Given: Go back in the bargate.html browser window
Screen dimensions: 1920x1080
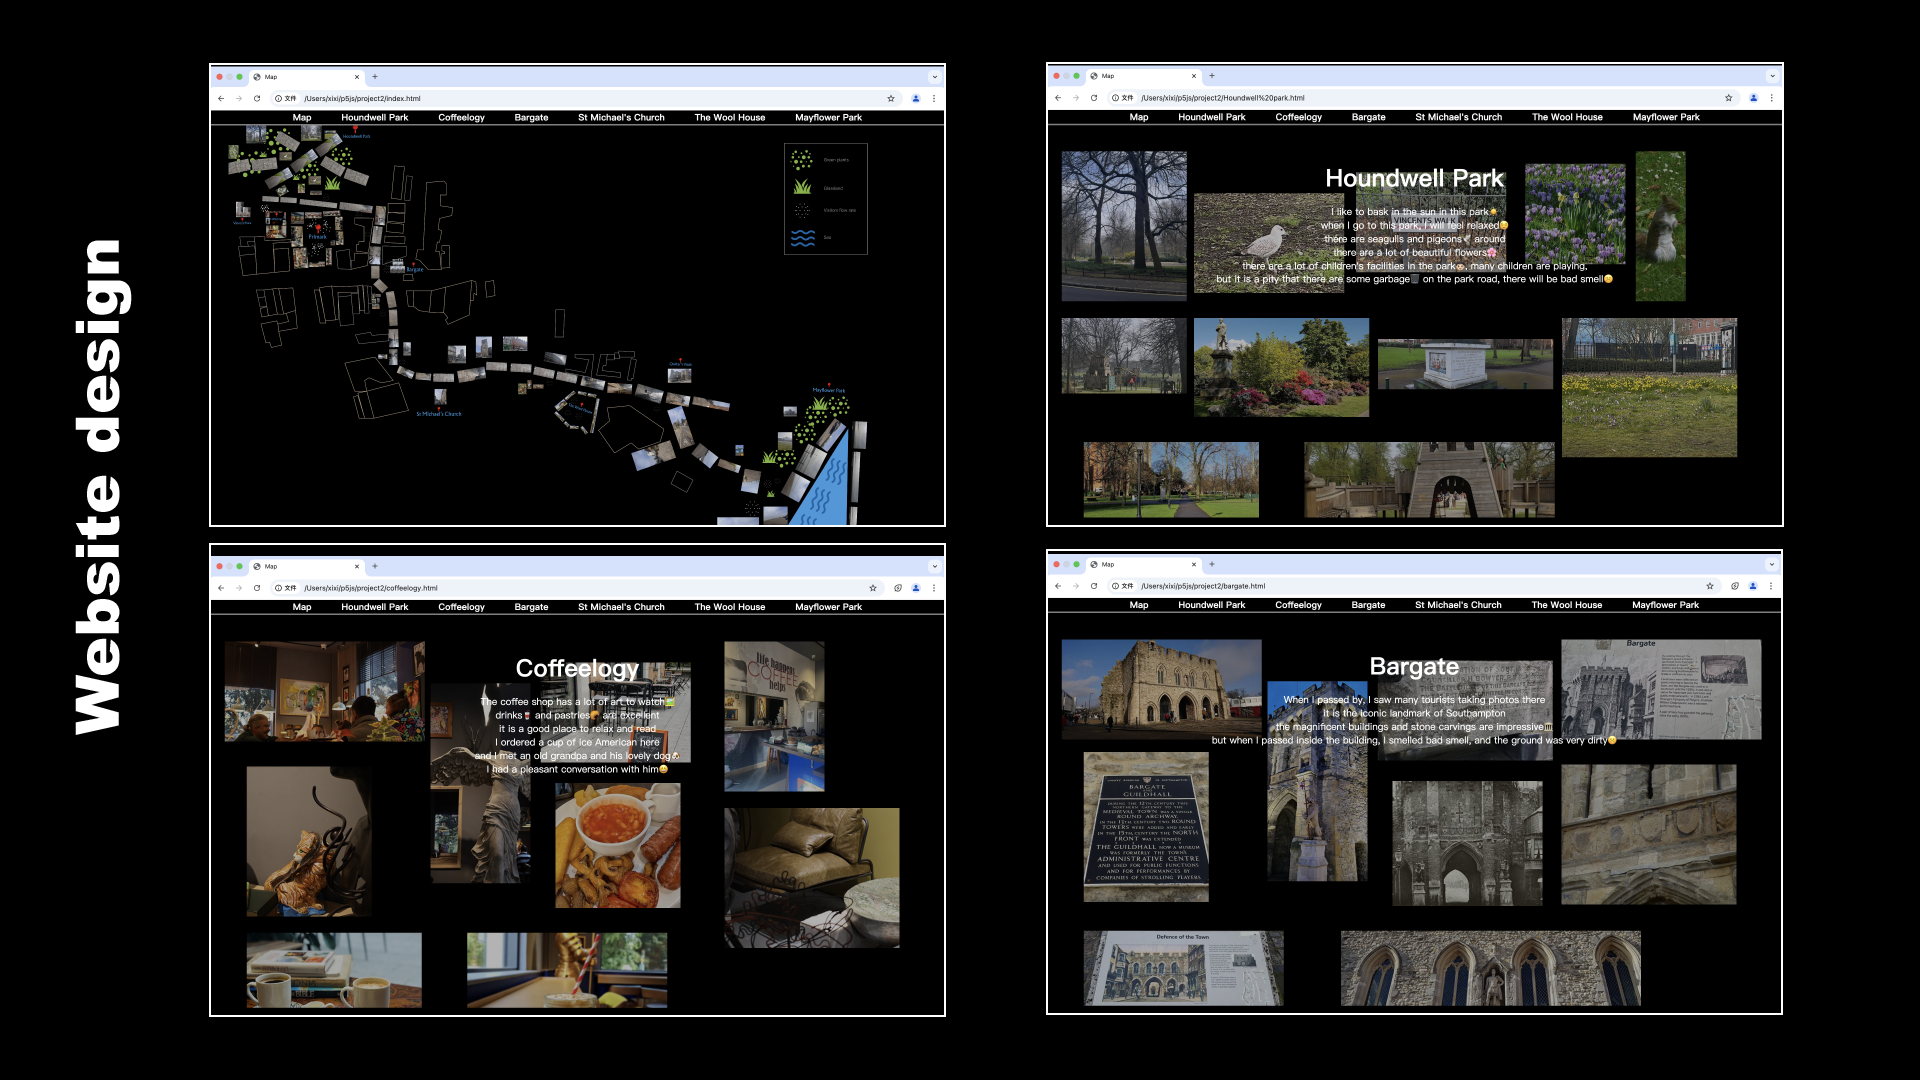Looking at the screenshot, I should point(1058,586).
